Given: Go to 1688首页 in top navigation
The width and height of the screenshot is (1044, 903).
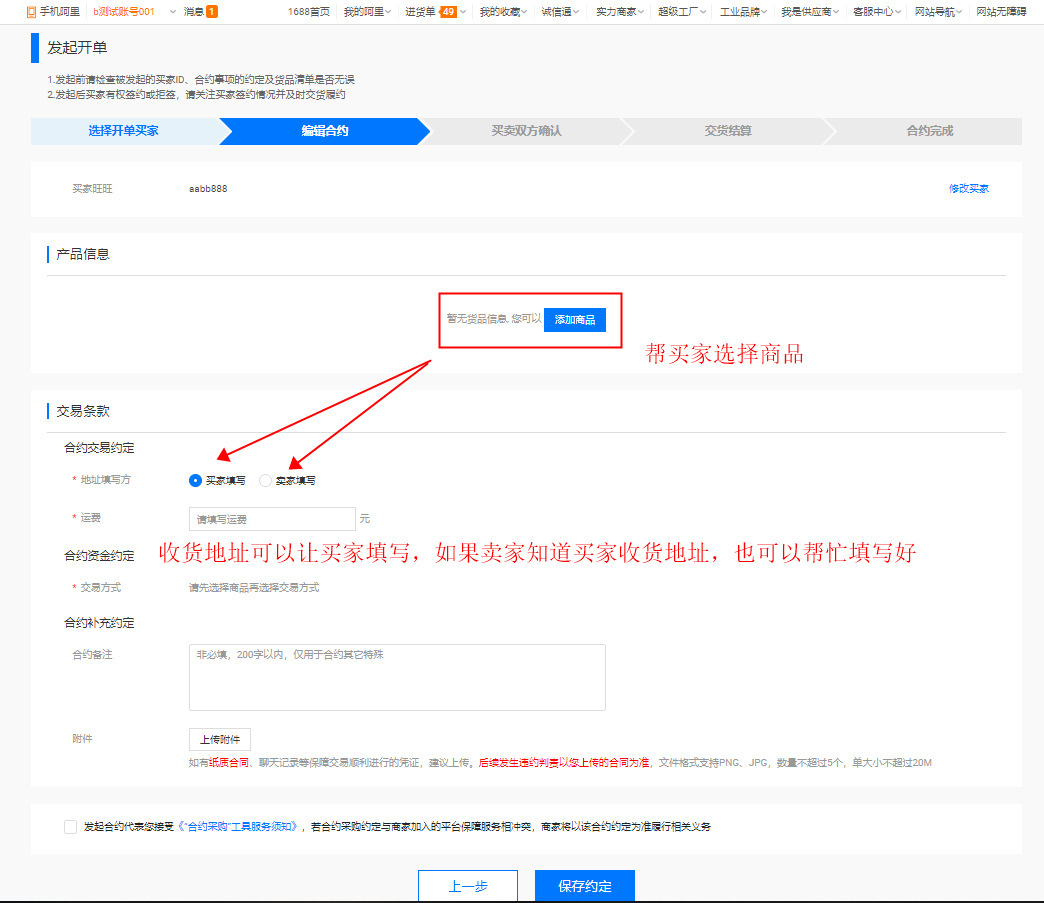Looking at the screenshot, I should click(308, 12).
